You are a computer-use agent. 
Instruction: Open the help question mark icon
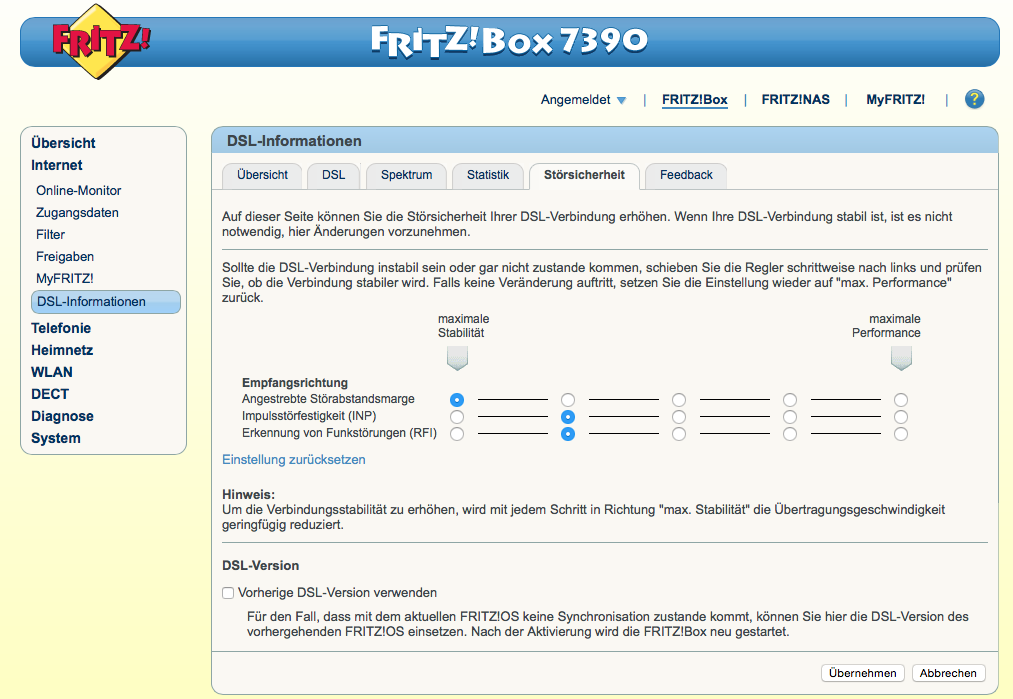point(974,99)
